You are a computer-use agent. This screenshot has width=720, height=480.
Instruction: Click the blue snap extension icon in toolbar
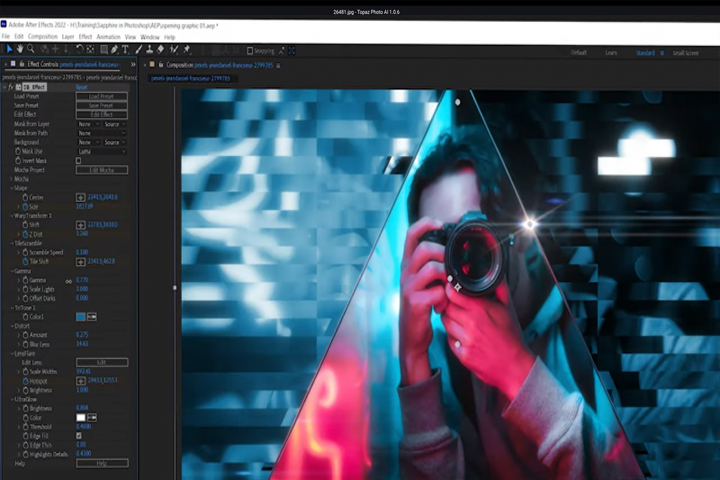(x=292, y=51)
